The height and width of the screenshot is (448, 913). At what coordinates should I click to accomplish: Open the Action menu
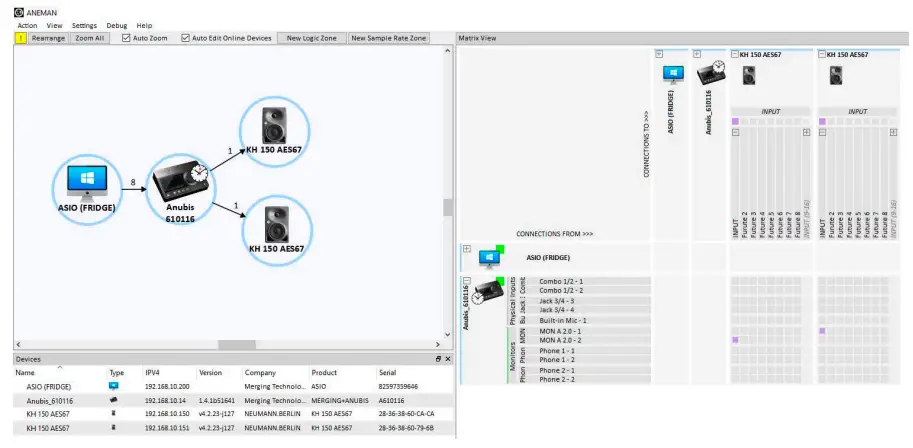(27, 26)
